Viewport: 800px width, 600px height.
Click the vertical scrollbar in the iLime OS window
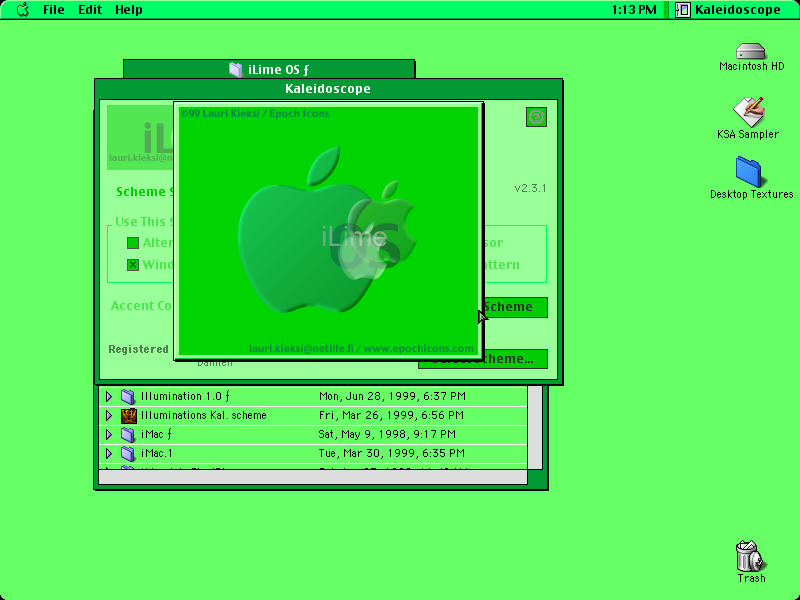[535, 427]
